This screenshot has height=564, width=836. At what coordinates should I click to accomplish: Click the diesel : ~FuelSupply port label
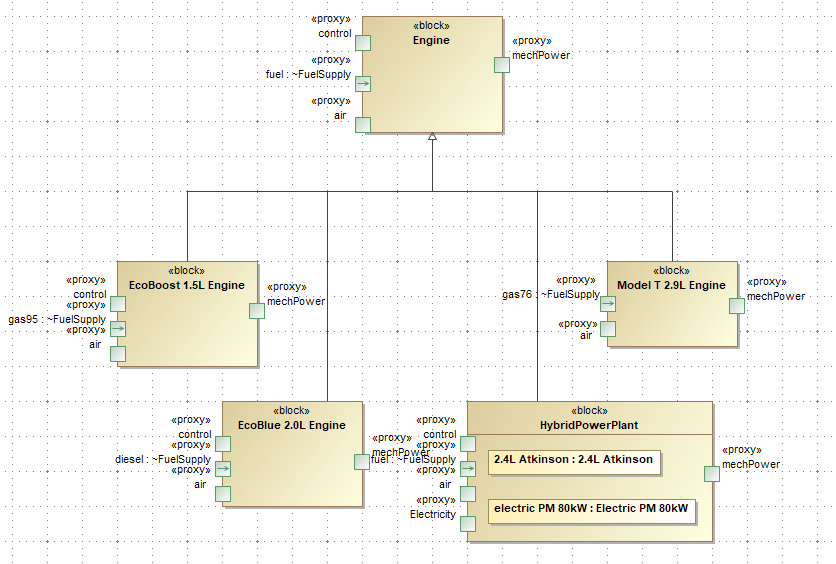click(163, 460)
